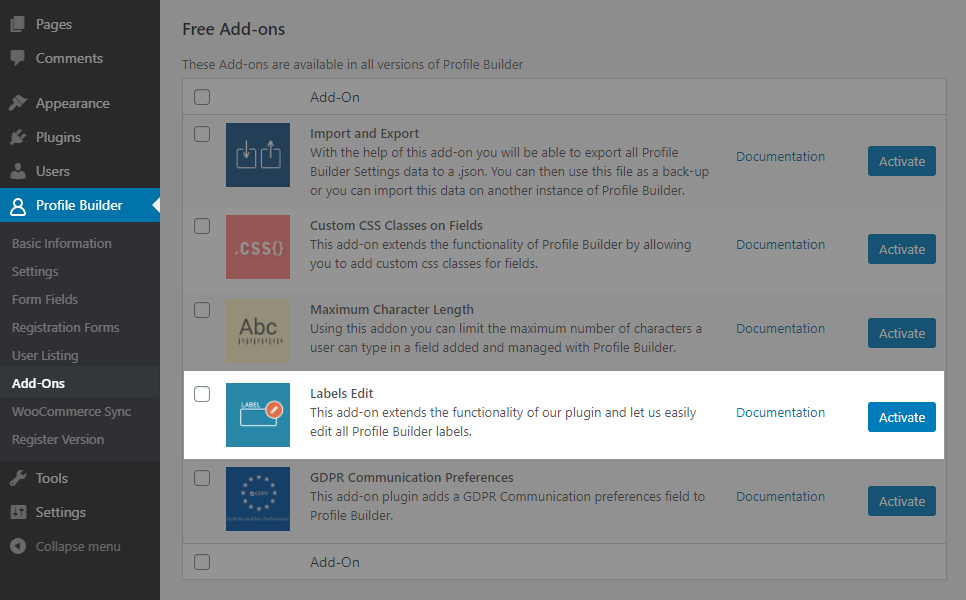Click the Comments speech bubble icon

(18, 58)
